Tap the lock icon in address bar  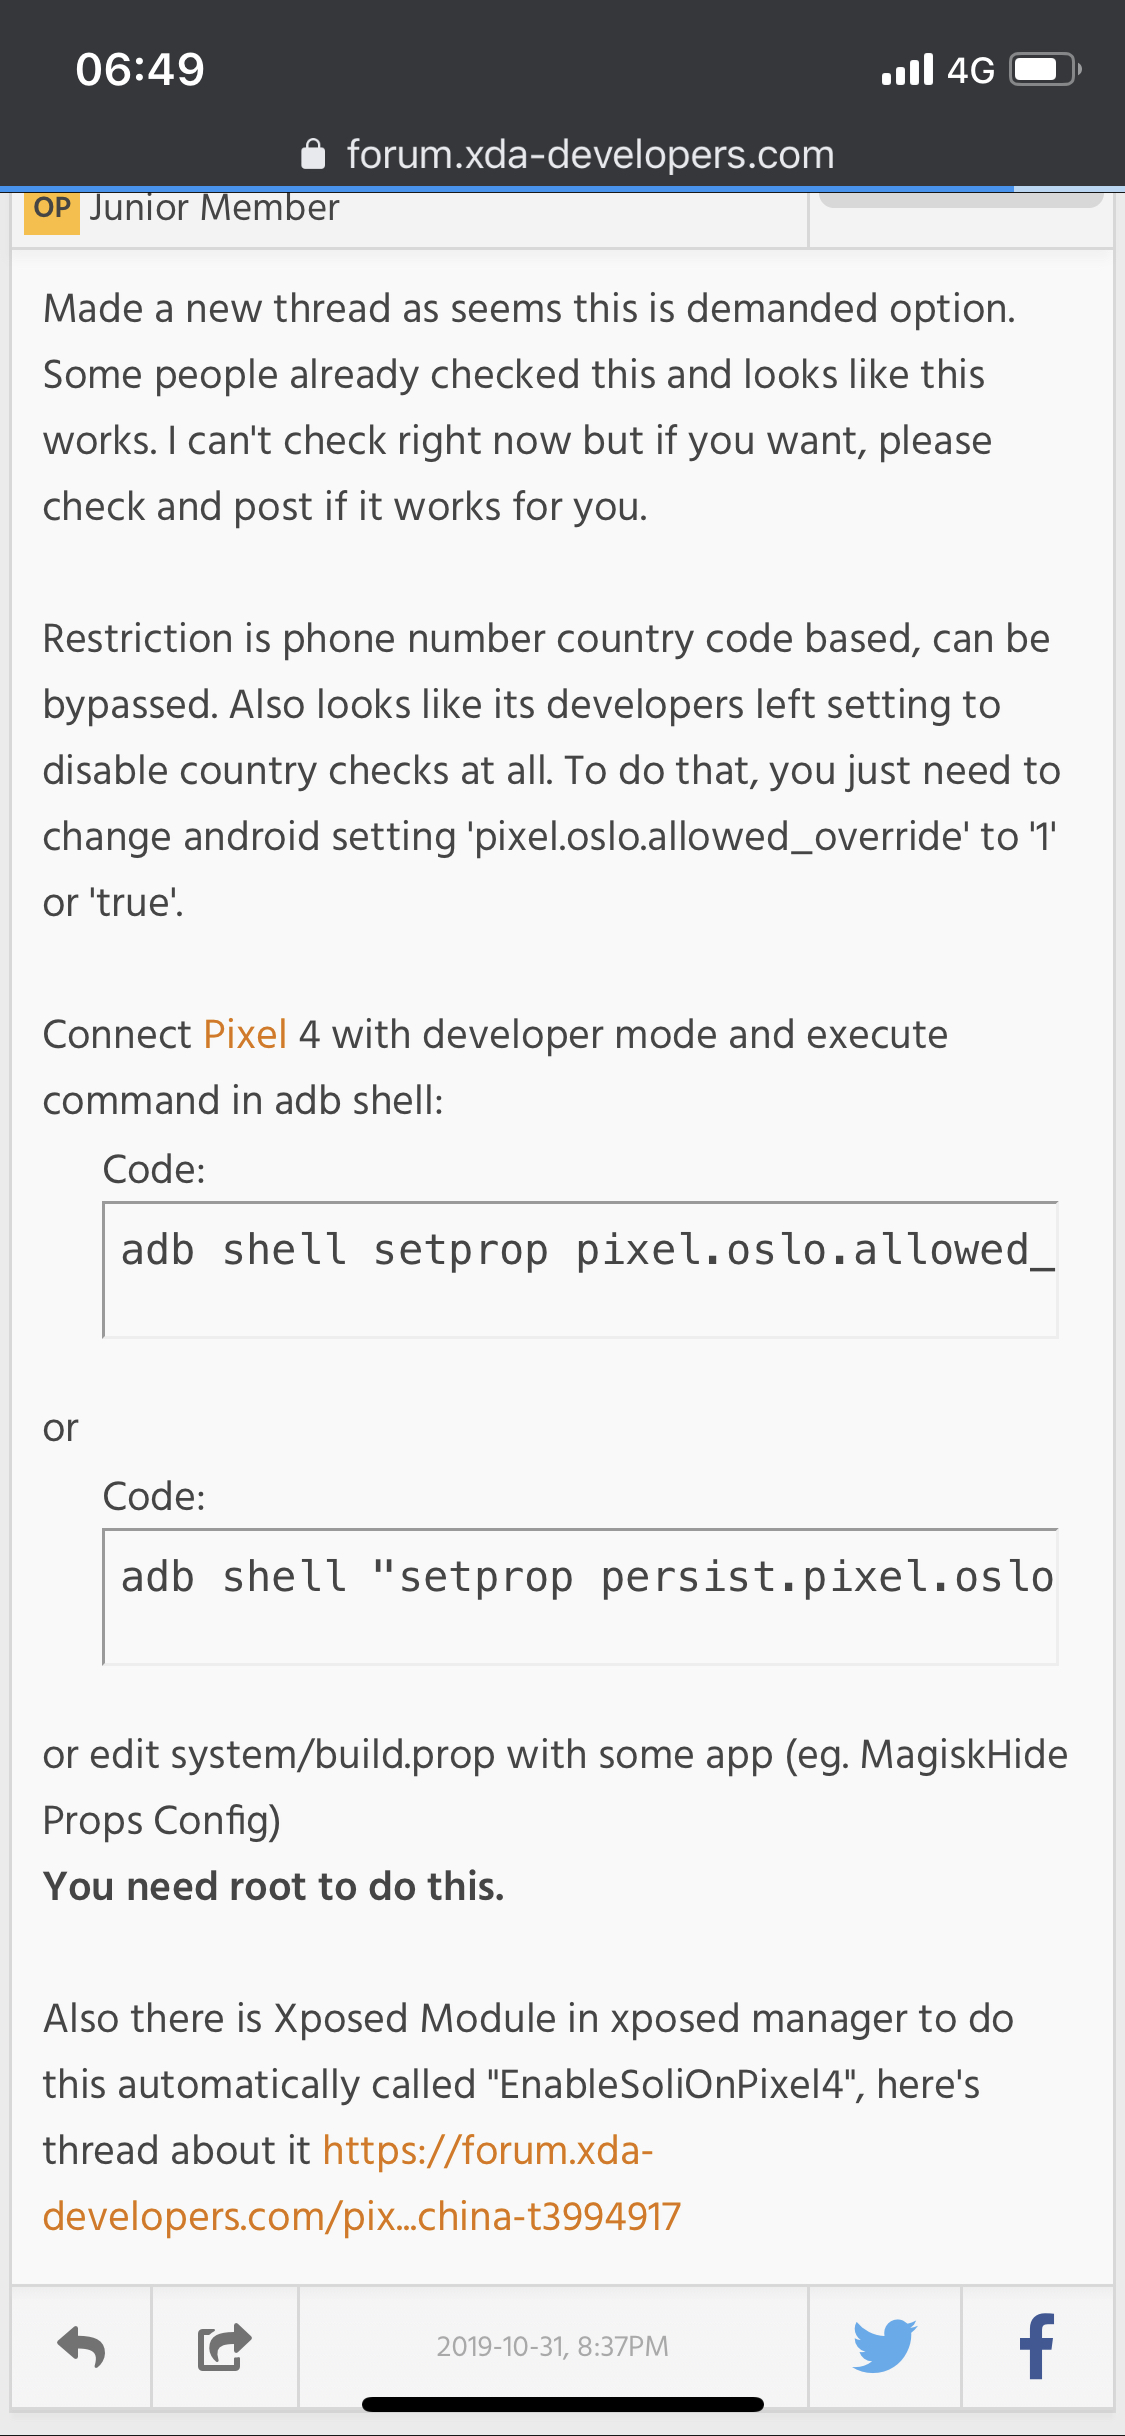pyautogui.click(x=313, y=155)
